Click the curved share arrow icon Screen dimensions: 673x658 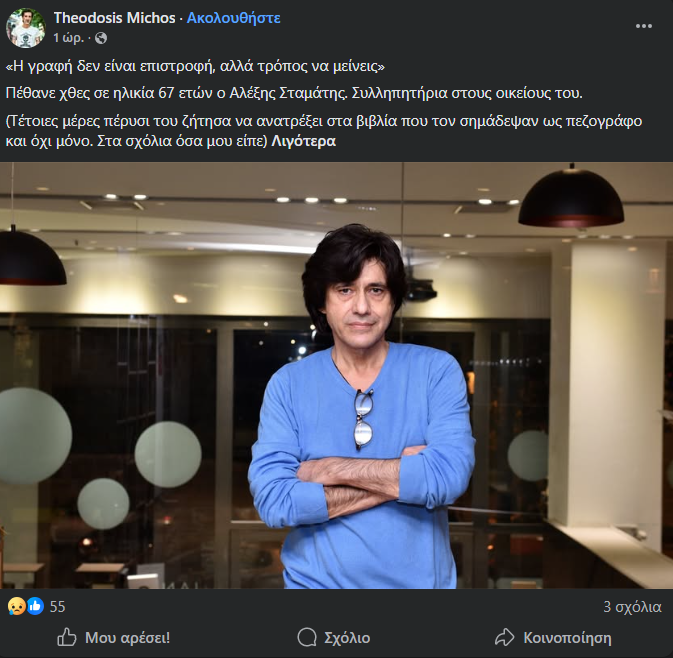click(504, 638)
